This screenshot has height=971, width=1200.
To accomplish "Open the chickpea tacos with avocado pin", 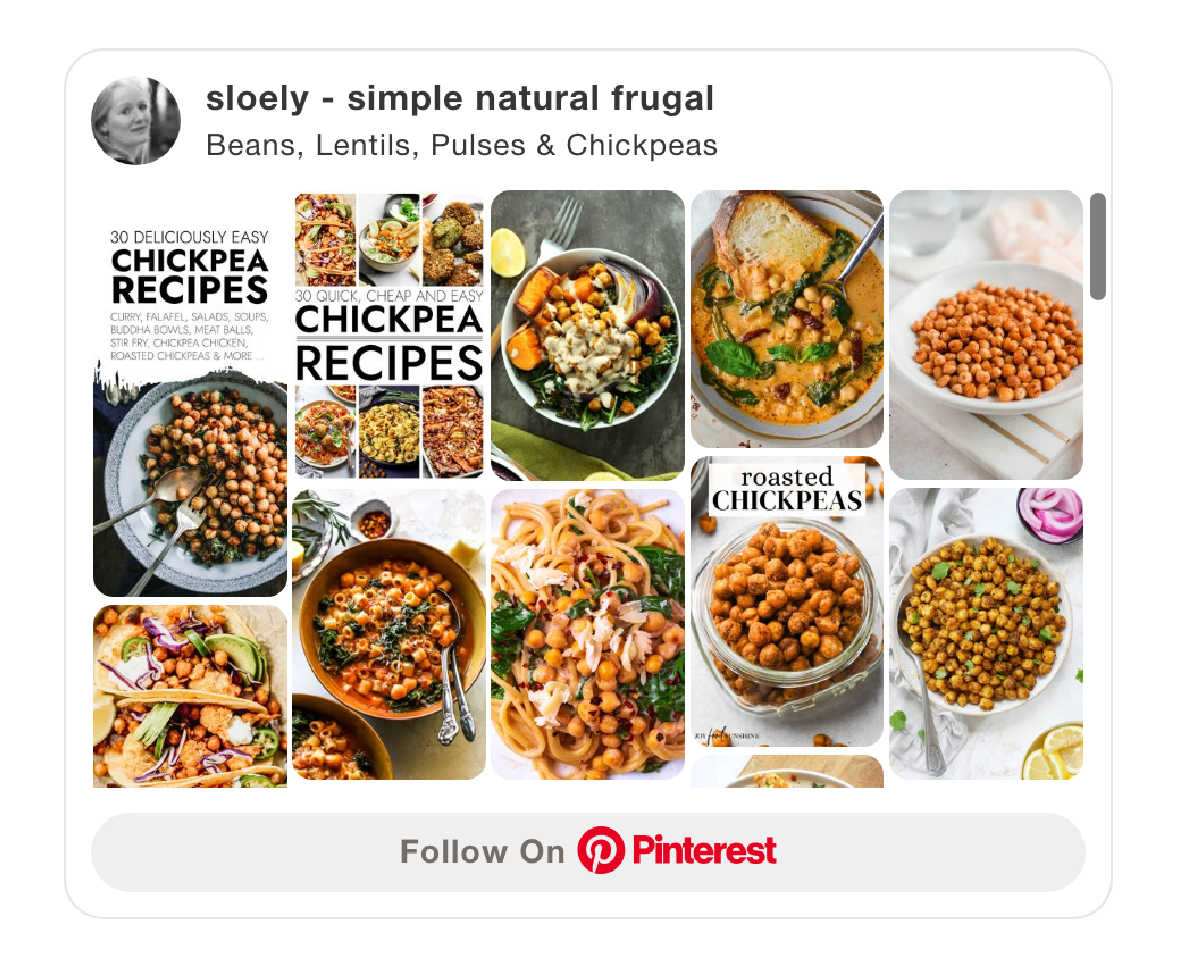I will point(190,696).
